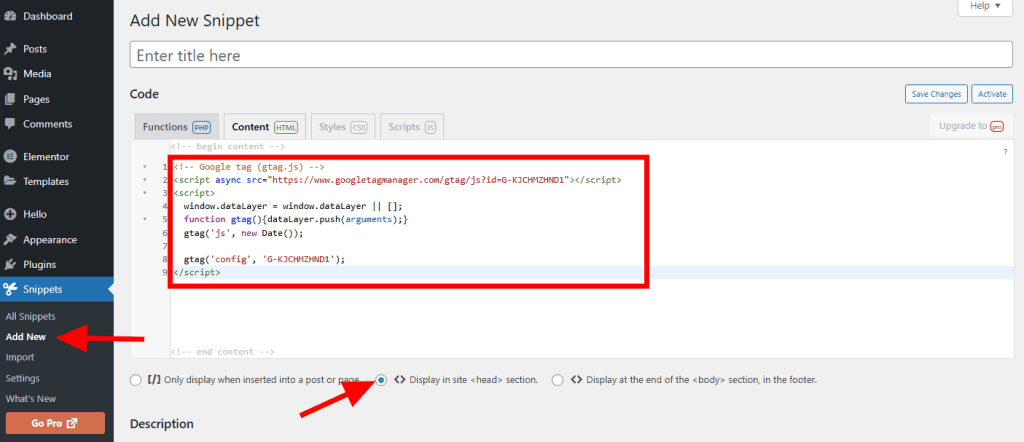The height and width of the screenshot is (442, 1024).
Task: Click the Posts pin icon
Action: coord(10,49)
